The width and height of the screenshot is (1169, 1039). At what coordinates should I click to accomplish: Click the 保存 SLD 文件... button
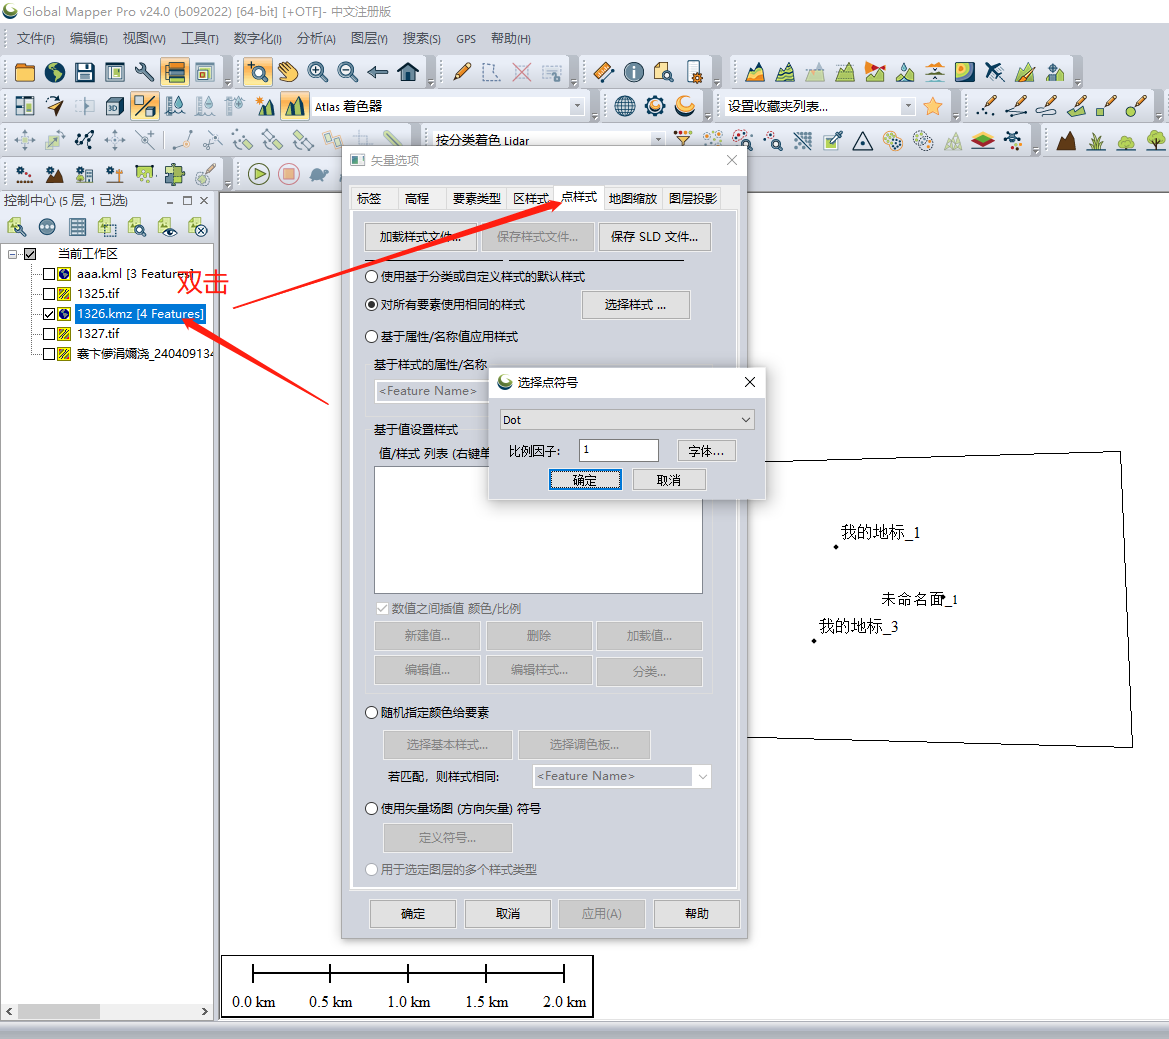click(655, 237)
